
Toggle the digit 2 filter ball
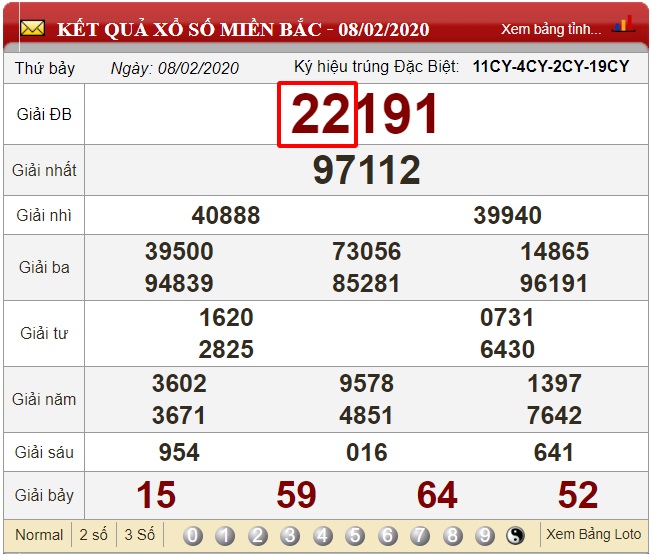(258, 535)
